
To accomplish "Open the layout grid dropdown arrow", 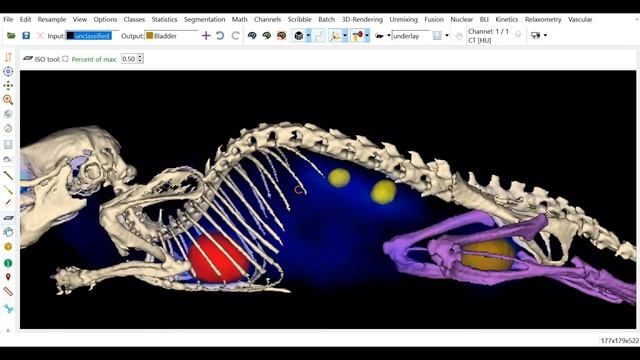I will coord(447,36).
